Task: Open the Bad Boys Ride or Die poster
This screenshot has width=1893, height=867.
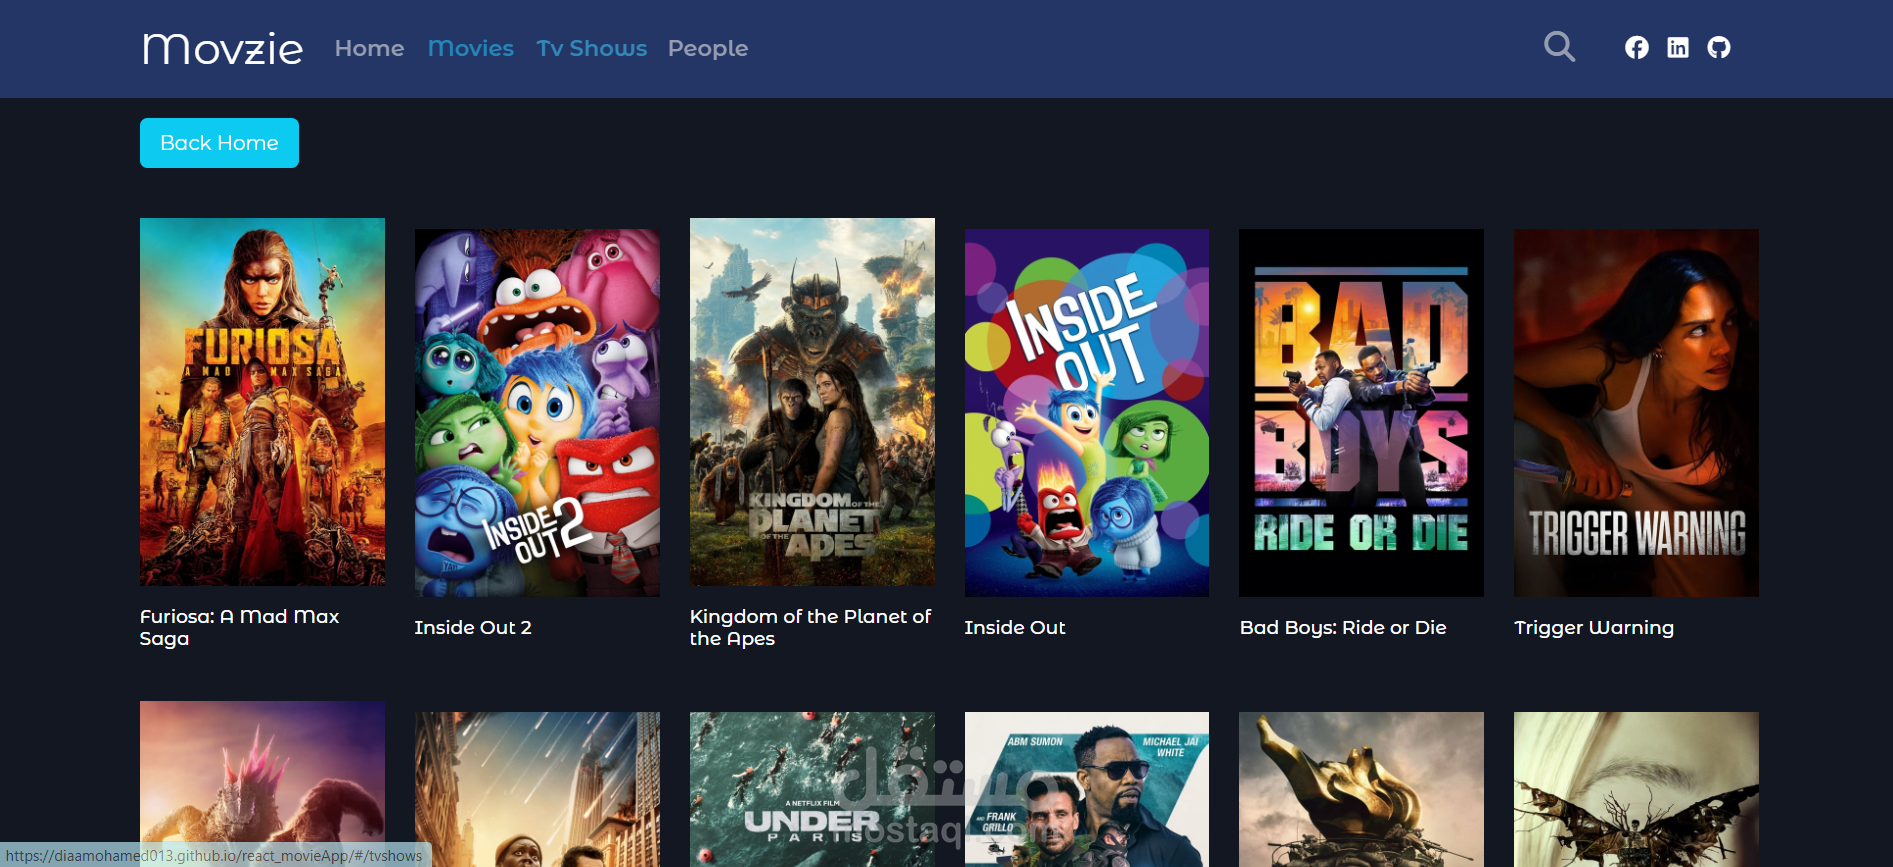Action: [x=1361, y=413]
